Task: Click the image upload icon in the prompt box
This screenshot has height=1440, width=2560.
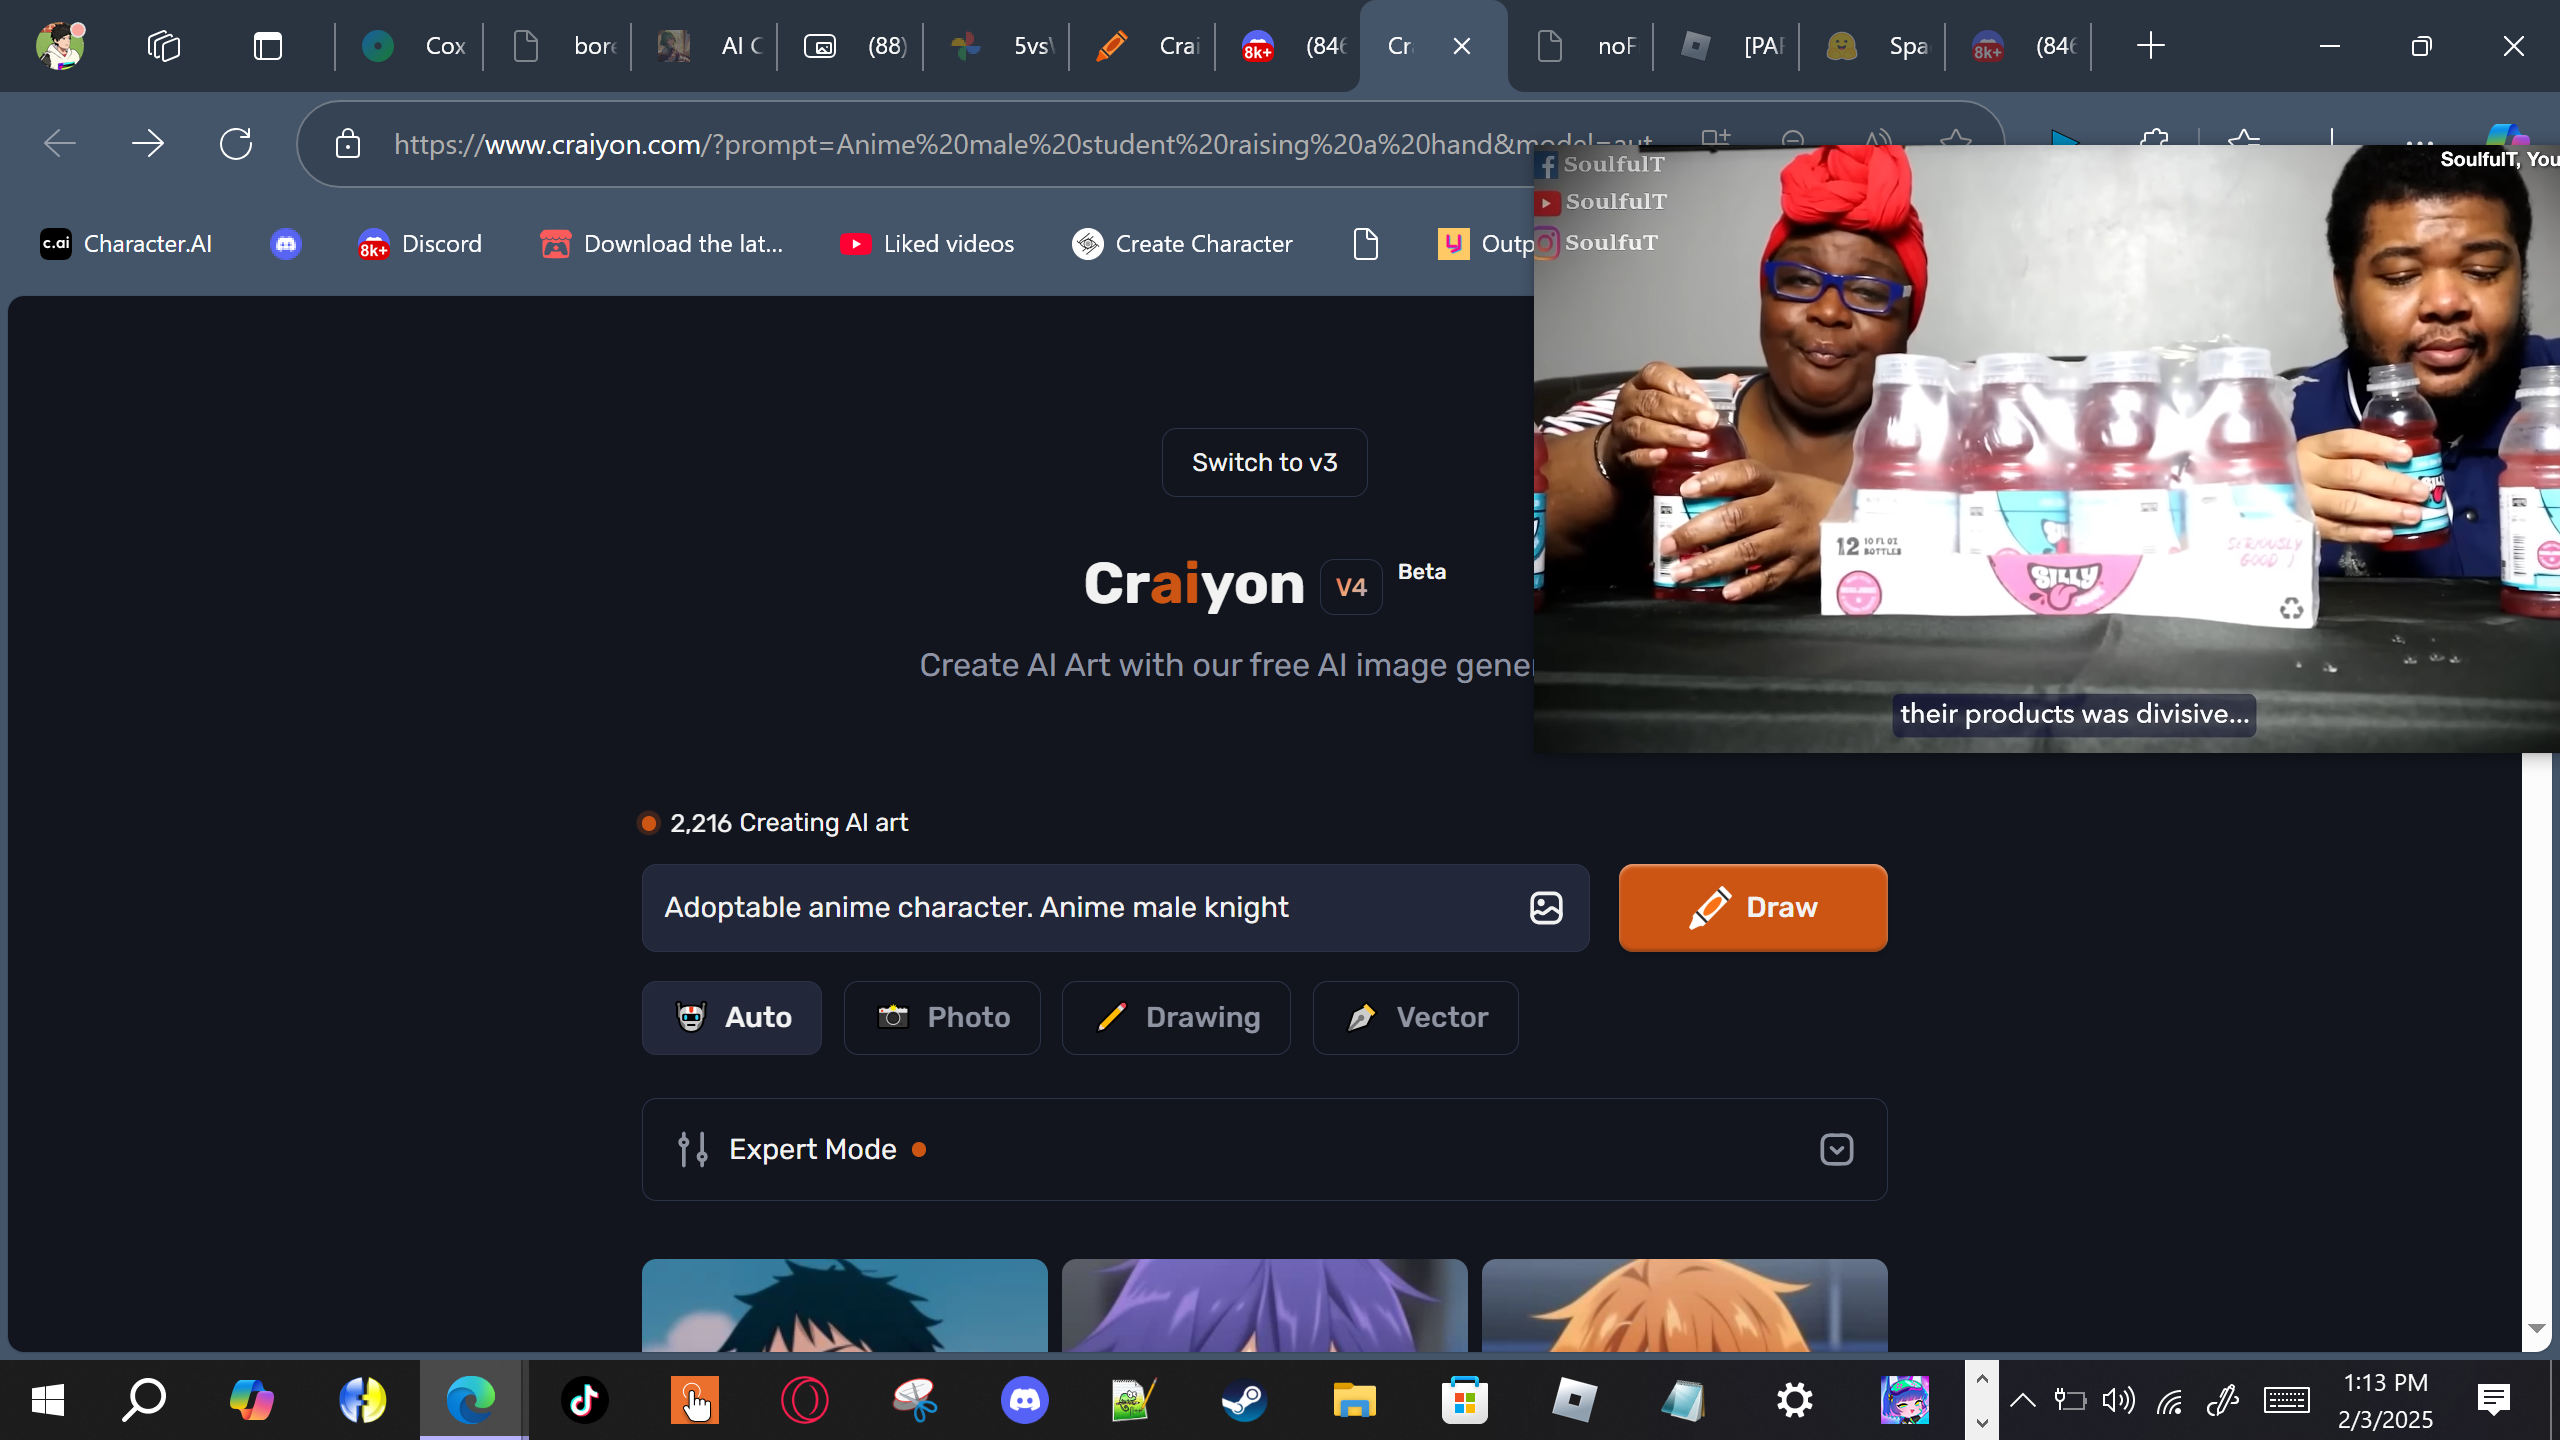Action: tap(1546, 907)
